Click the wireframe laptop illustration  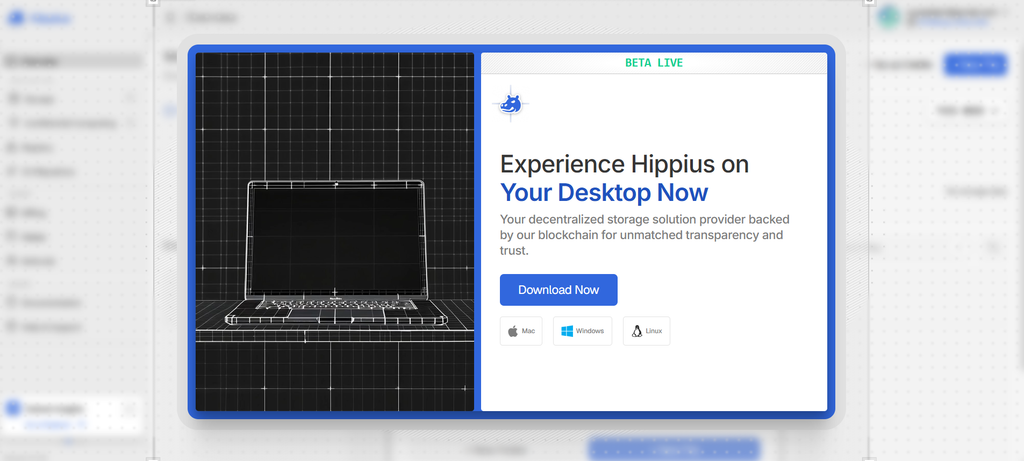point(336,253)
